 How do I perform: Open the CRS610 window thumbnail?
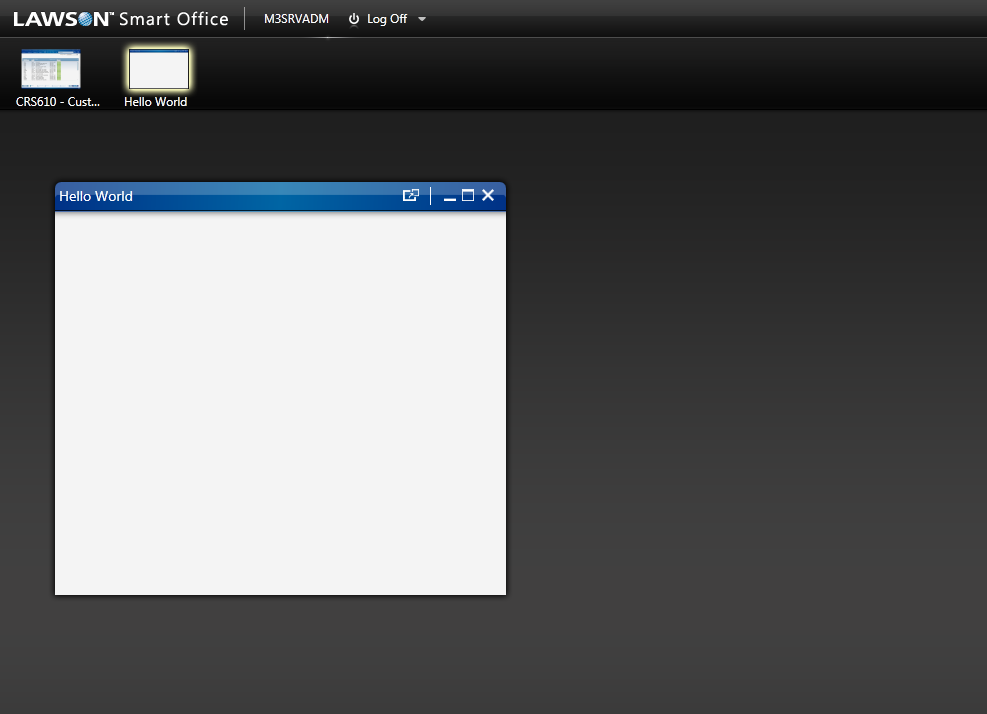point(51,69)
